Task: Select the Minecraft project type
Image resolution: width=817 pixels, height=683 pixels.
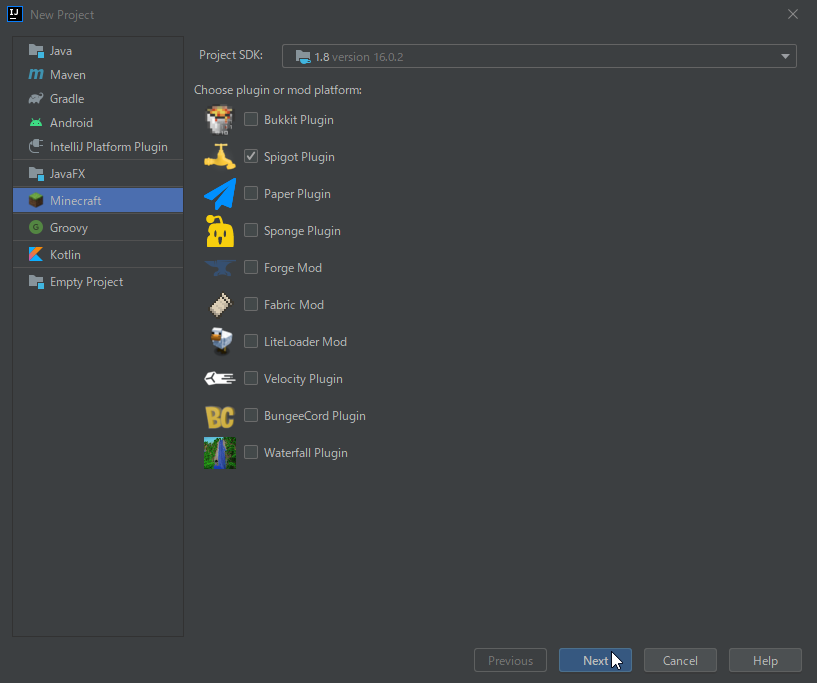Action: tap(98, 201)
